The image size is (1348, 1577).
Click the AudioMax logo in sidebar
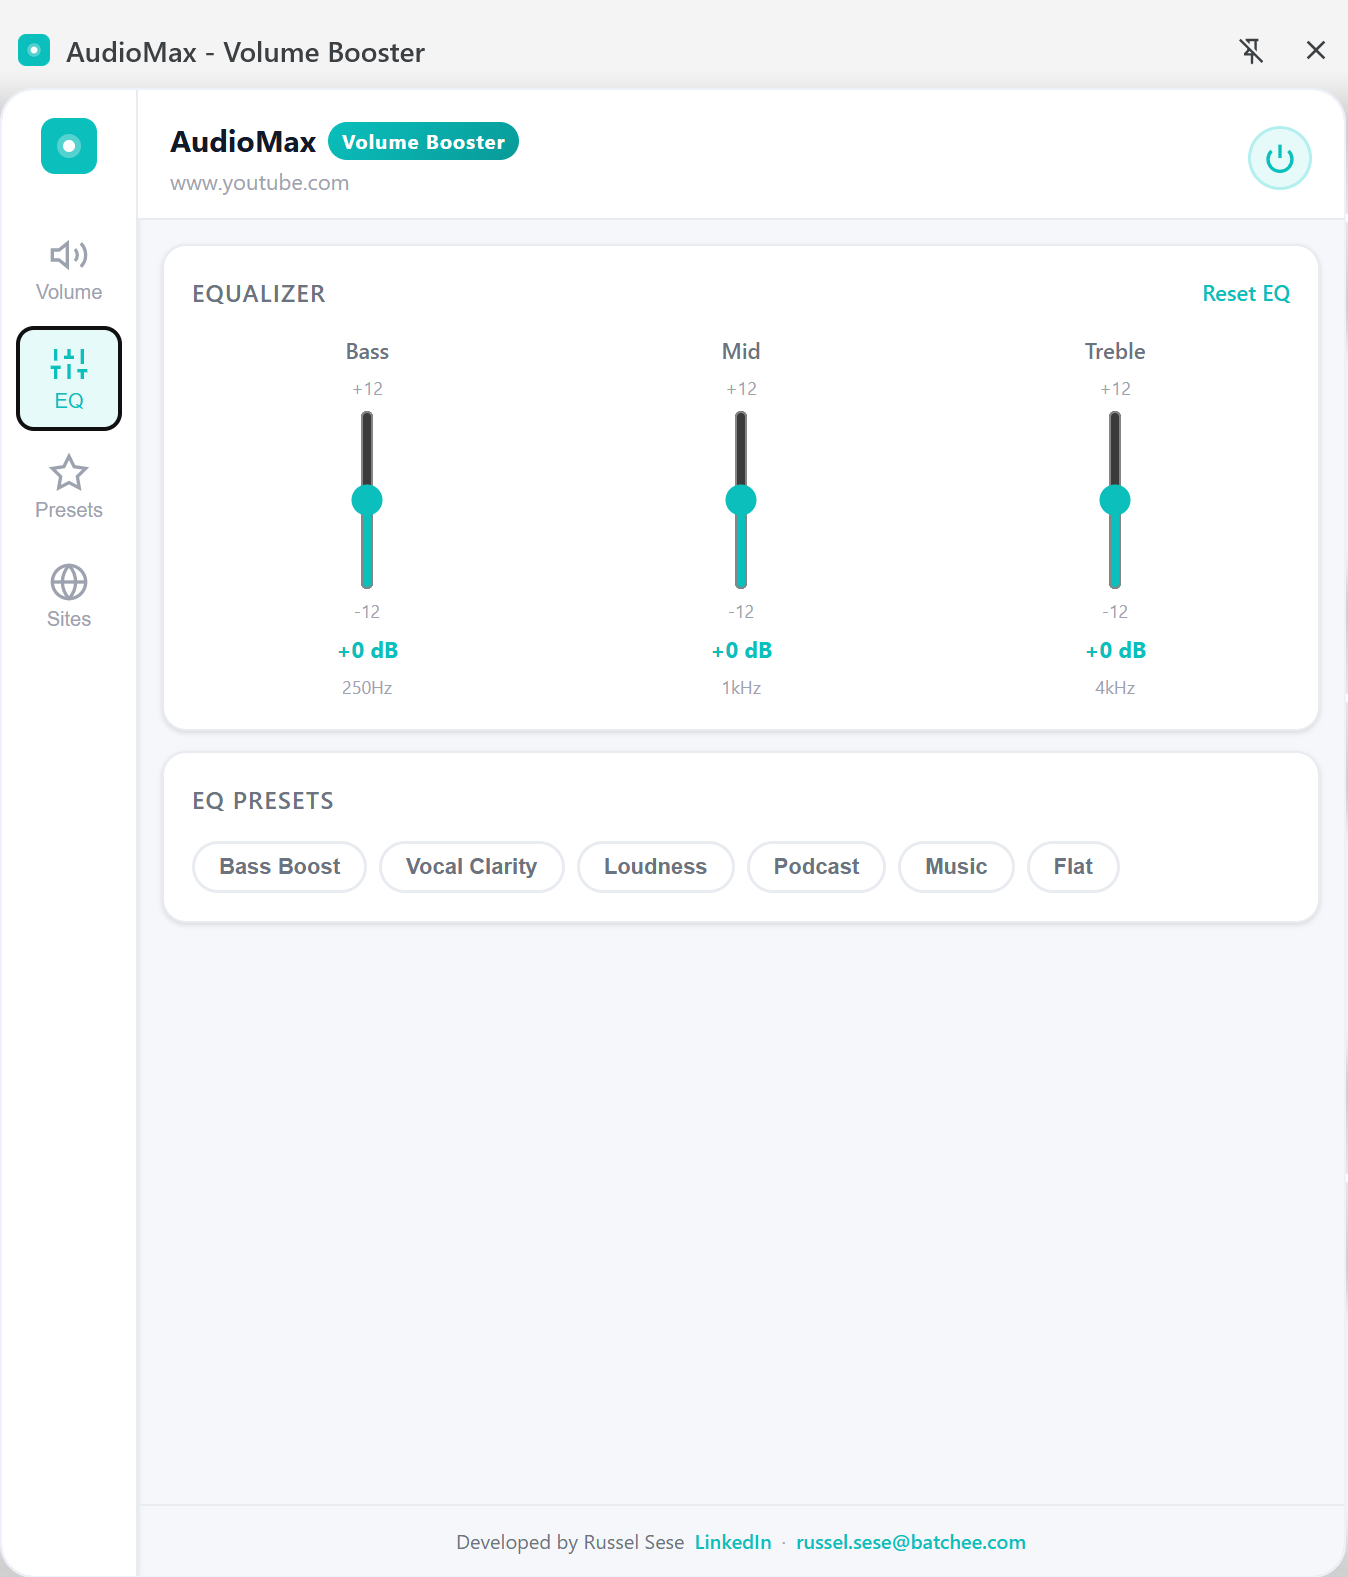click(x=69, y=146)
